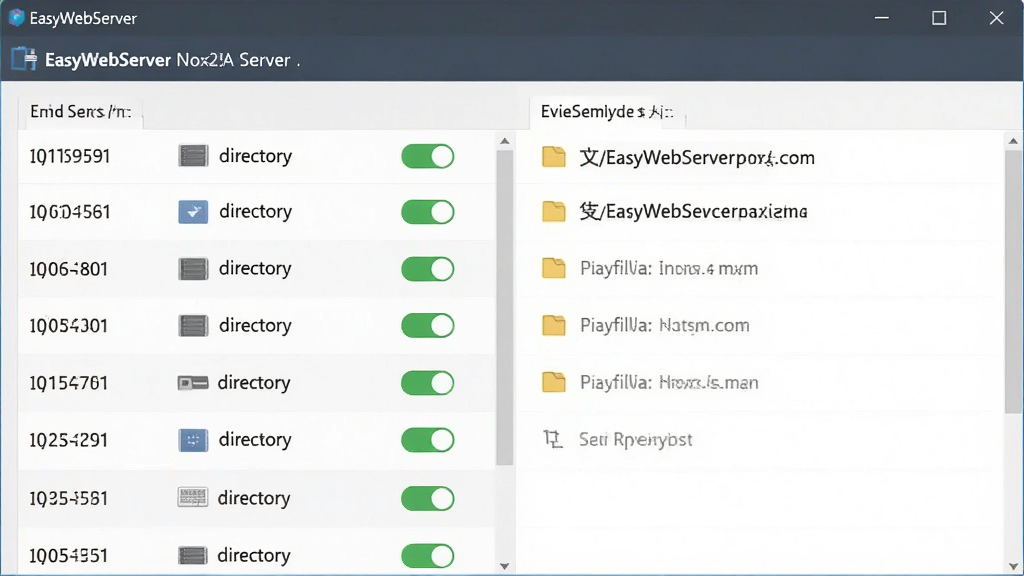1024x576 pixels.
Task: Click the server icon in row 101159591
Action: click(193, 156)
